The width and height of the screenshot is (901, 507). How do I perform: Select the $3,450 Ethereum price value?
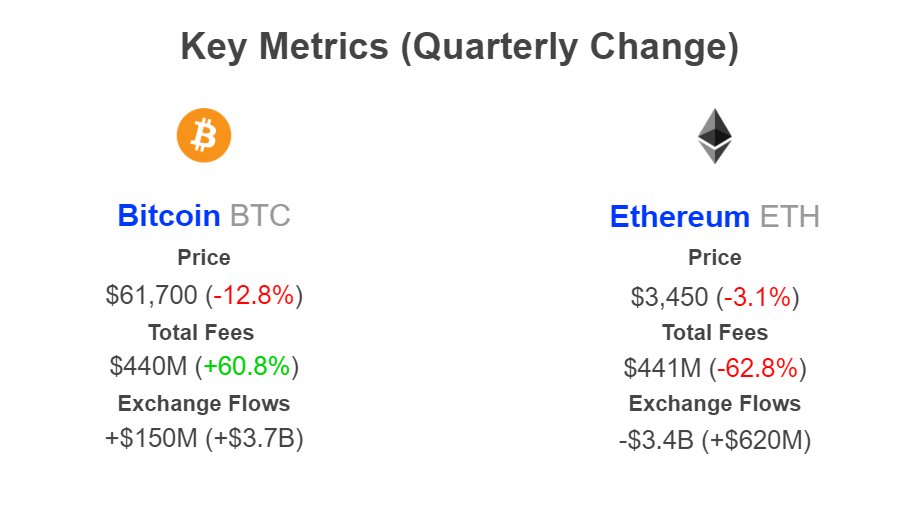[670, 297]
